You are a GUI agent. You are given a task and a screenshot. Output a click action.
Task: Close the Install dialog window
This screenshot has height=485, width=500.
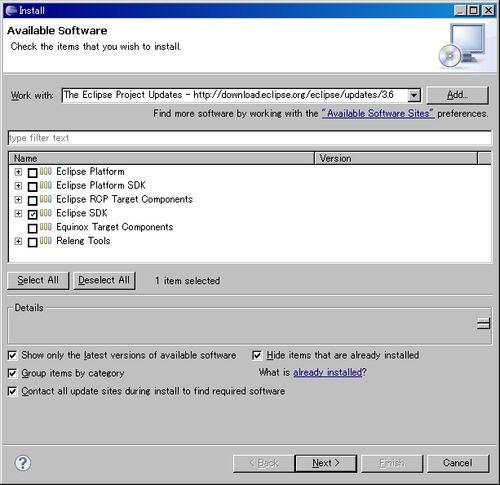(x=488, y=10)
